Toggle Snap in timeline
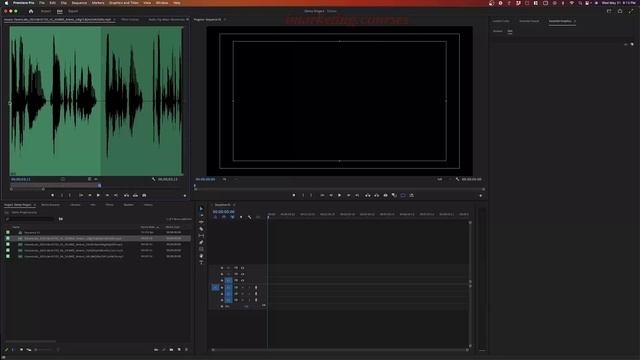The height and width of the screenshot is (360, 640). click(x=224, y=217)
